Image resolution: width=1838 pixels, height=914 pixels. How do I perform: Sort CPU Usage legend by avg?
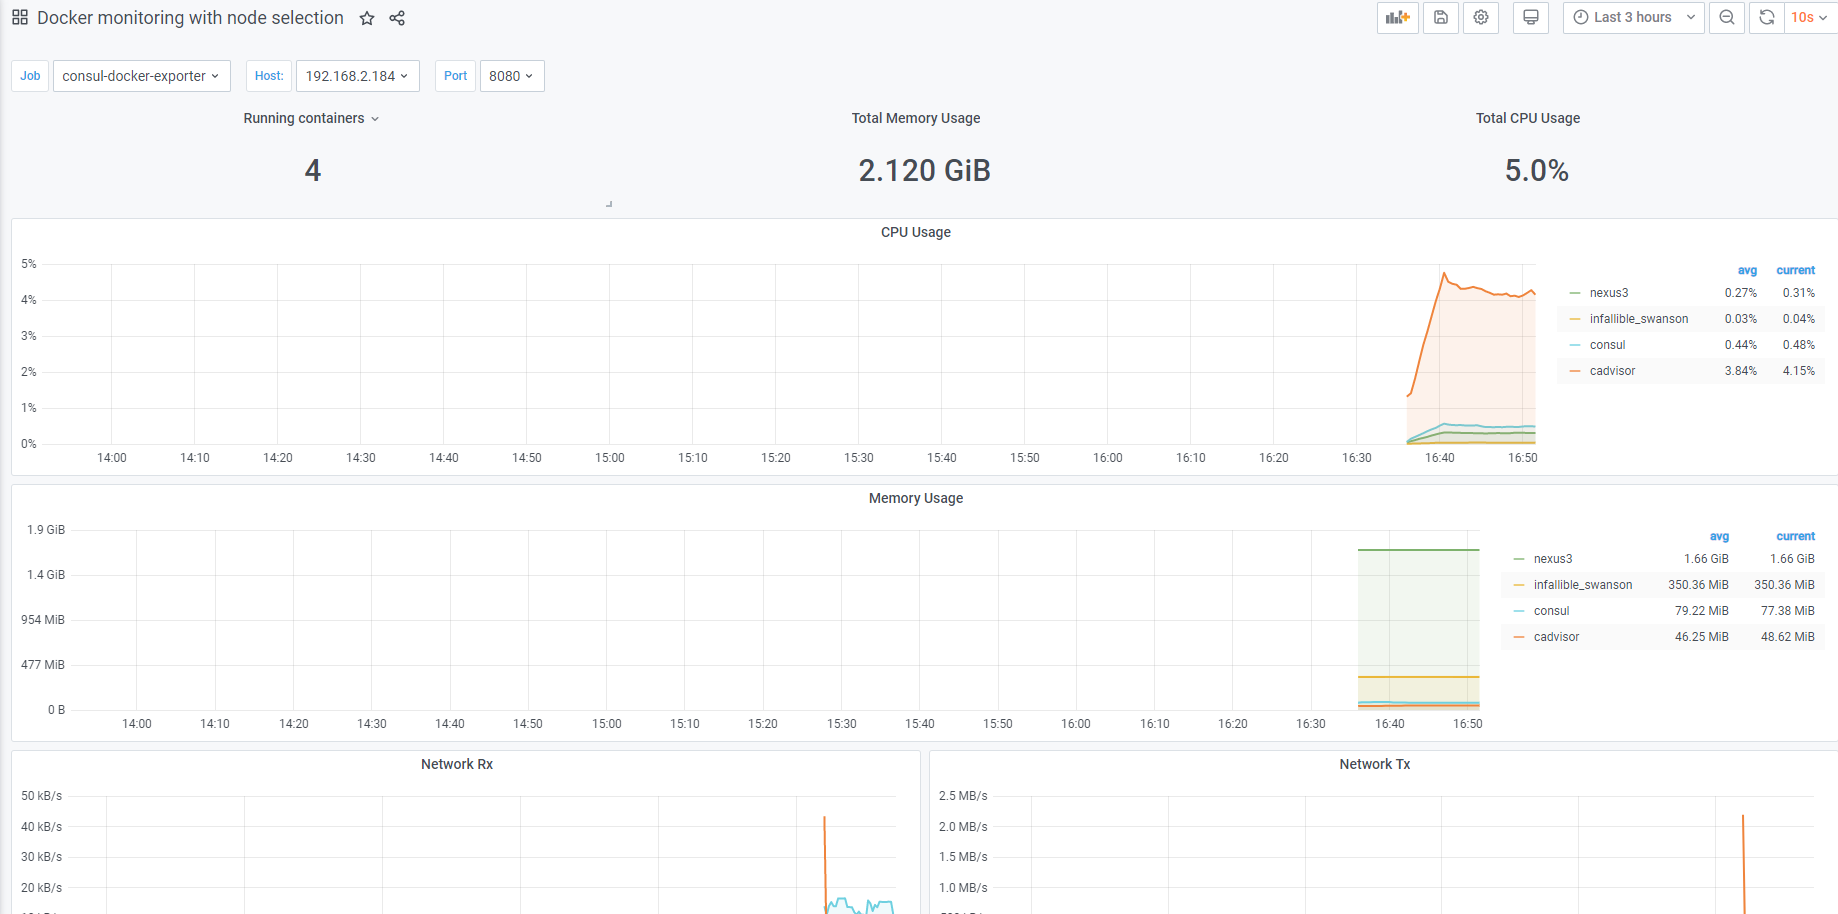pyautogui.click(x=1747, y=270)
